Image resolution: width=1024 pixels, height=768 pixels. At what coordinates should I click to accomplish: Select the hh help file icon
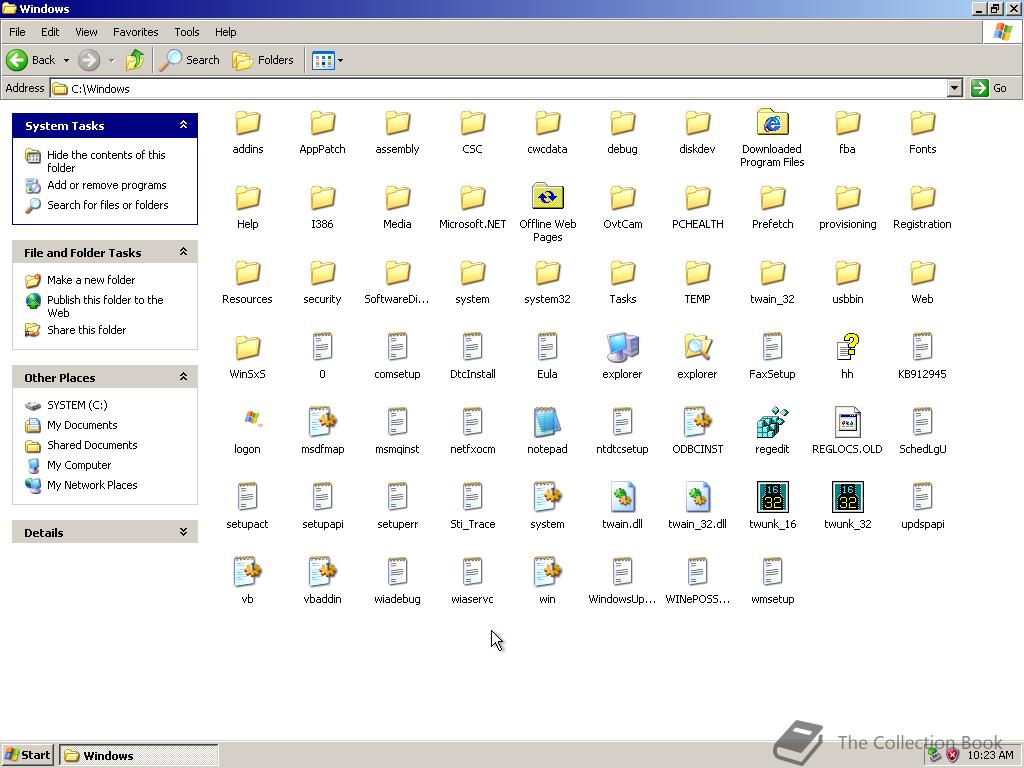tap(847, 347)
